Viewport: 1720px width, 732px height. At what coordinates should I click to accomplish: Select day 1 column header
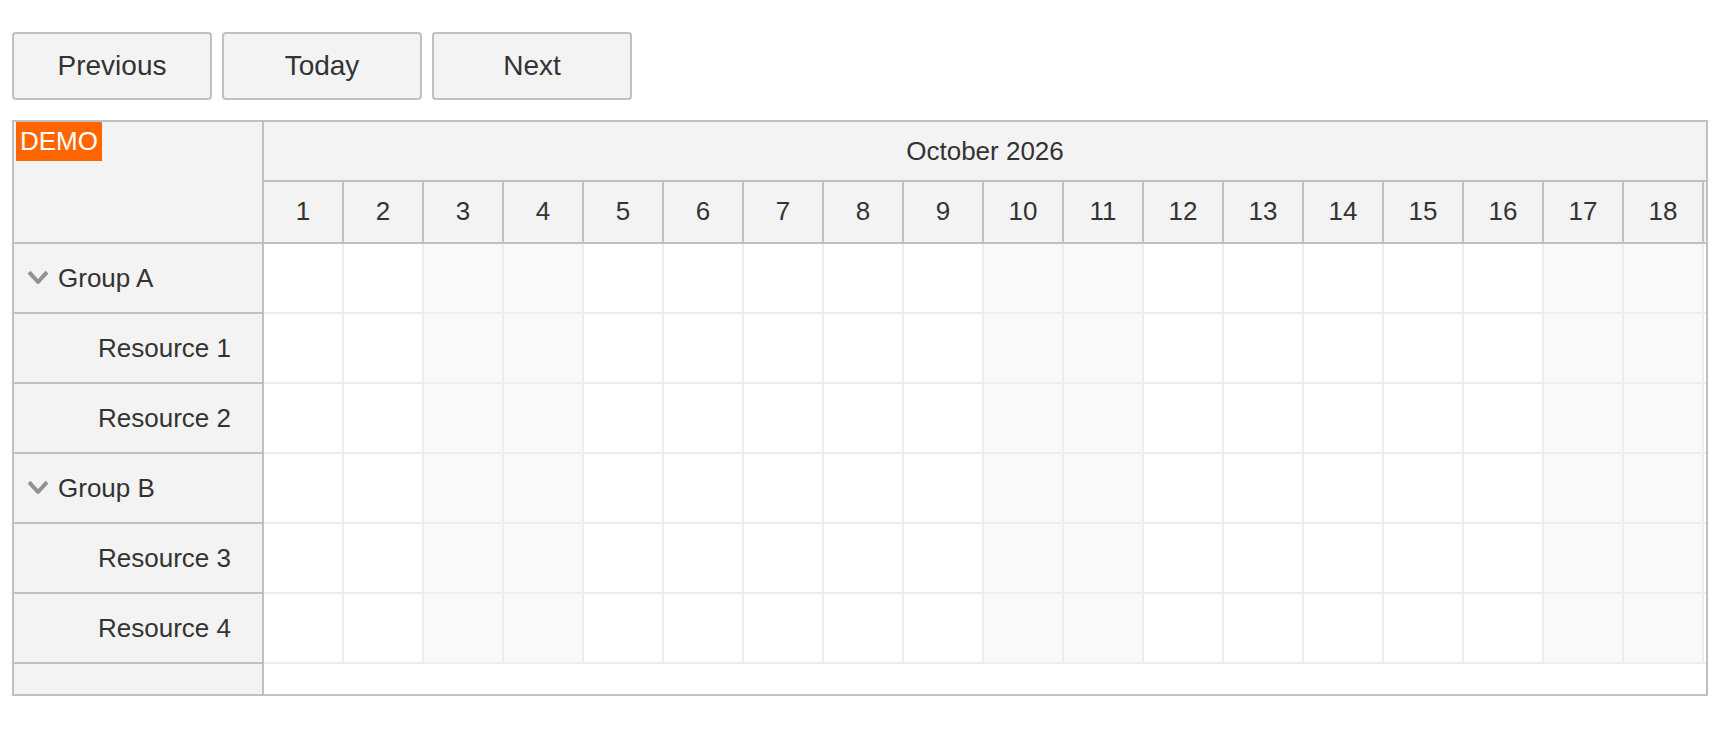click(303, 212)
